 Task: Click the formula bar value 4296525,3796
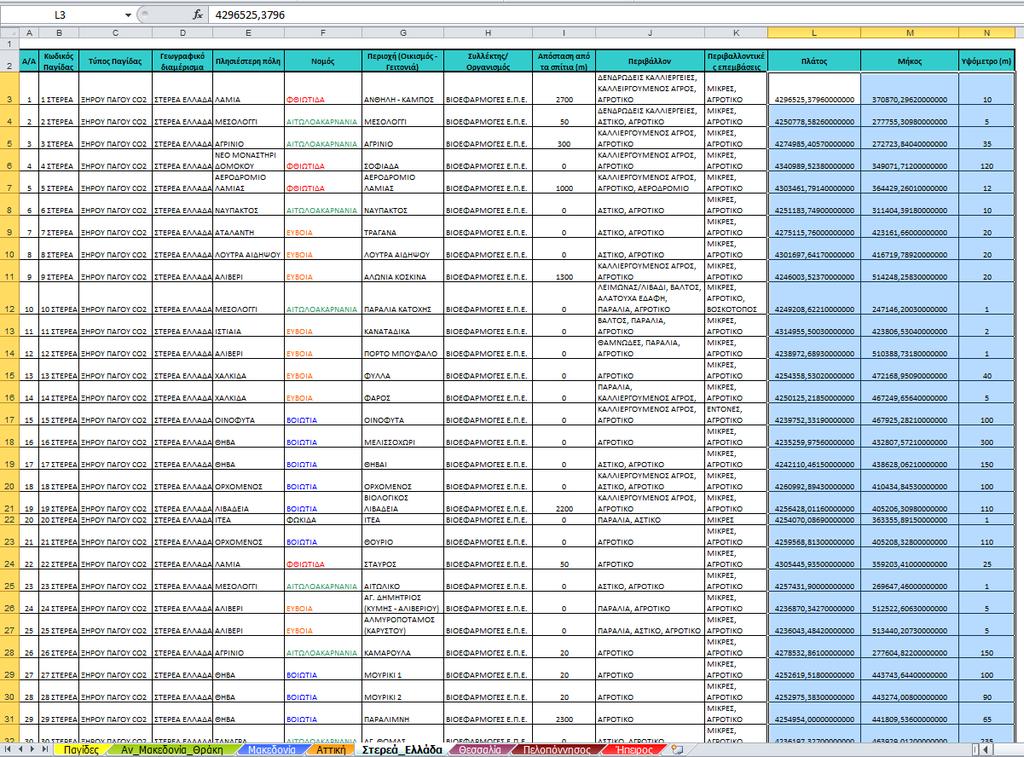coord(249,15)
